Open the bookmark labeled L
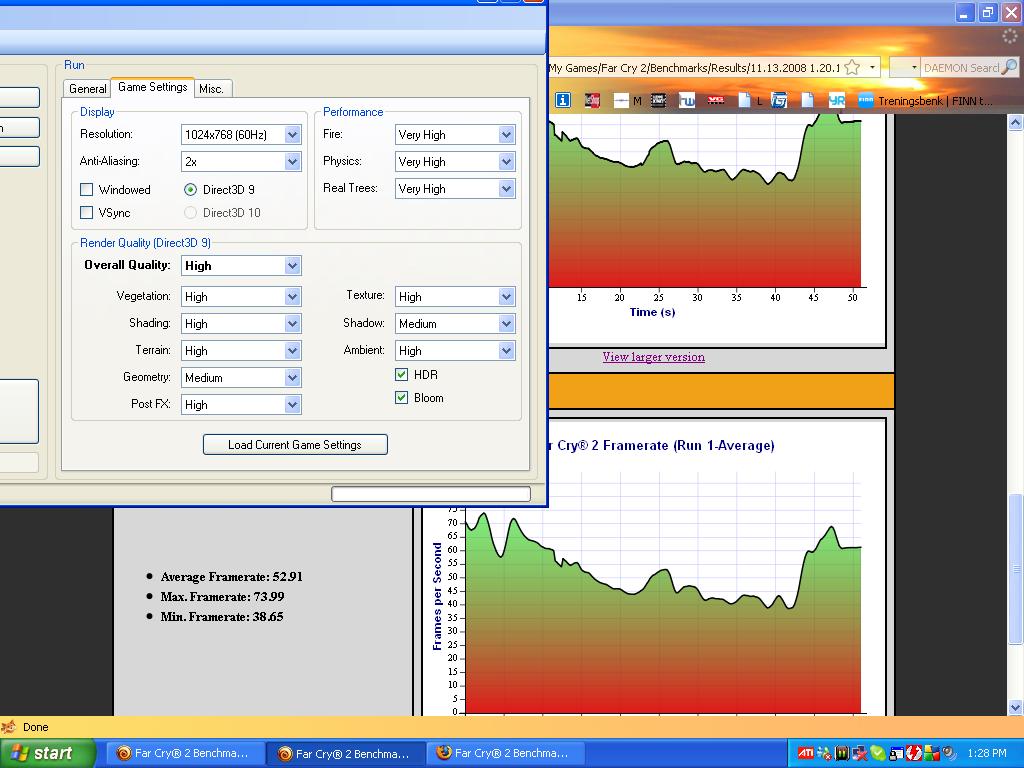This screenshot has width=1024, height=768. (x=750, y=100)
